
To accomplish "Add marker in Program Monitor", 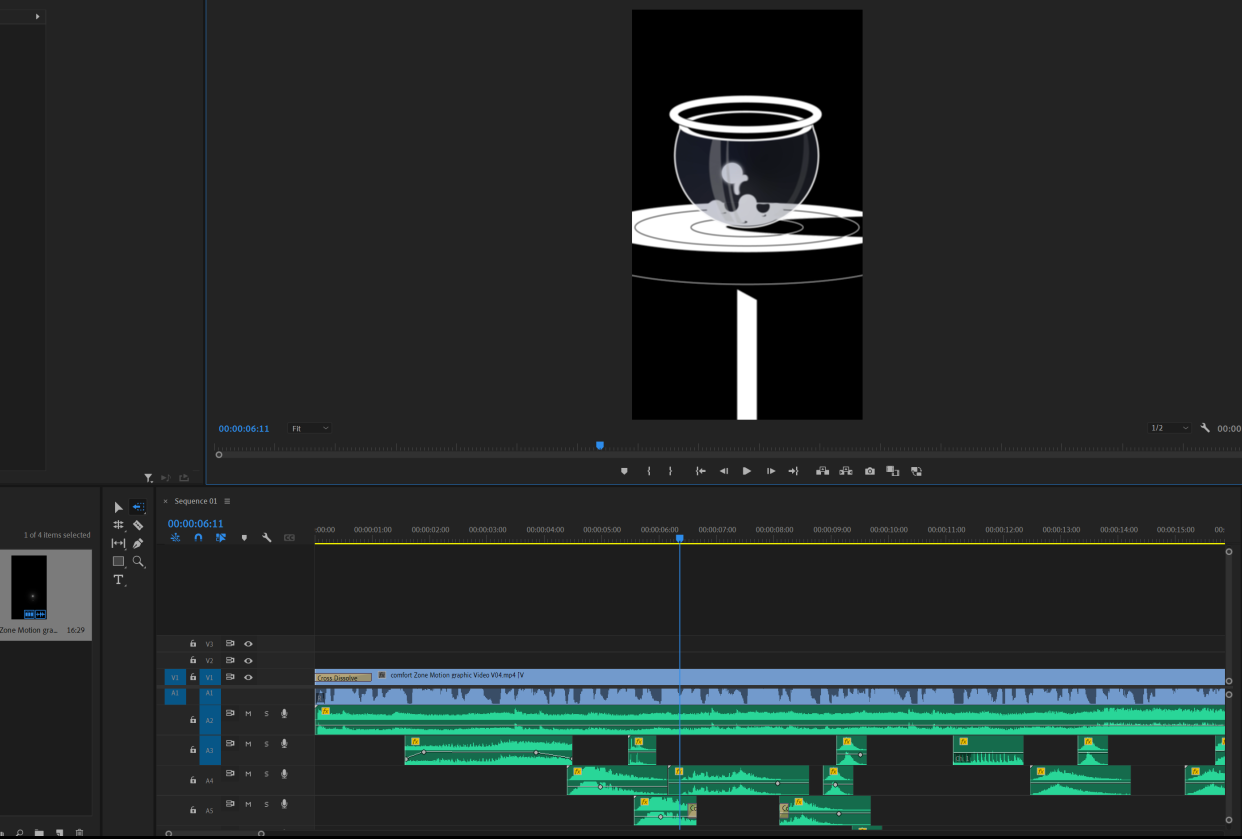I will coord(624,471).
